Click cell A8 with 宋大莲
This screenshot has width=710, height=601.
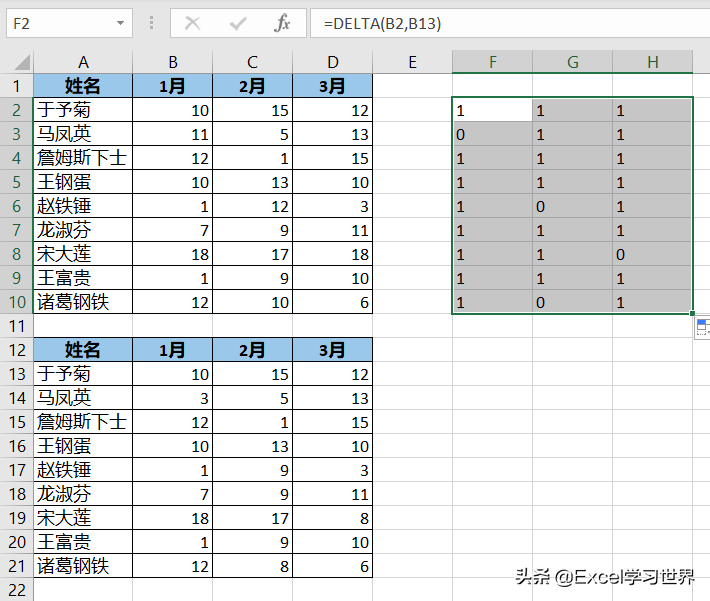coord(83,254)
